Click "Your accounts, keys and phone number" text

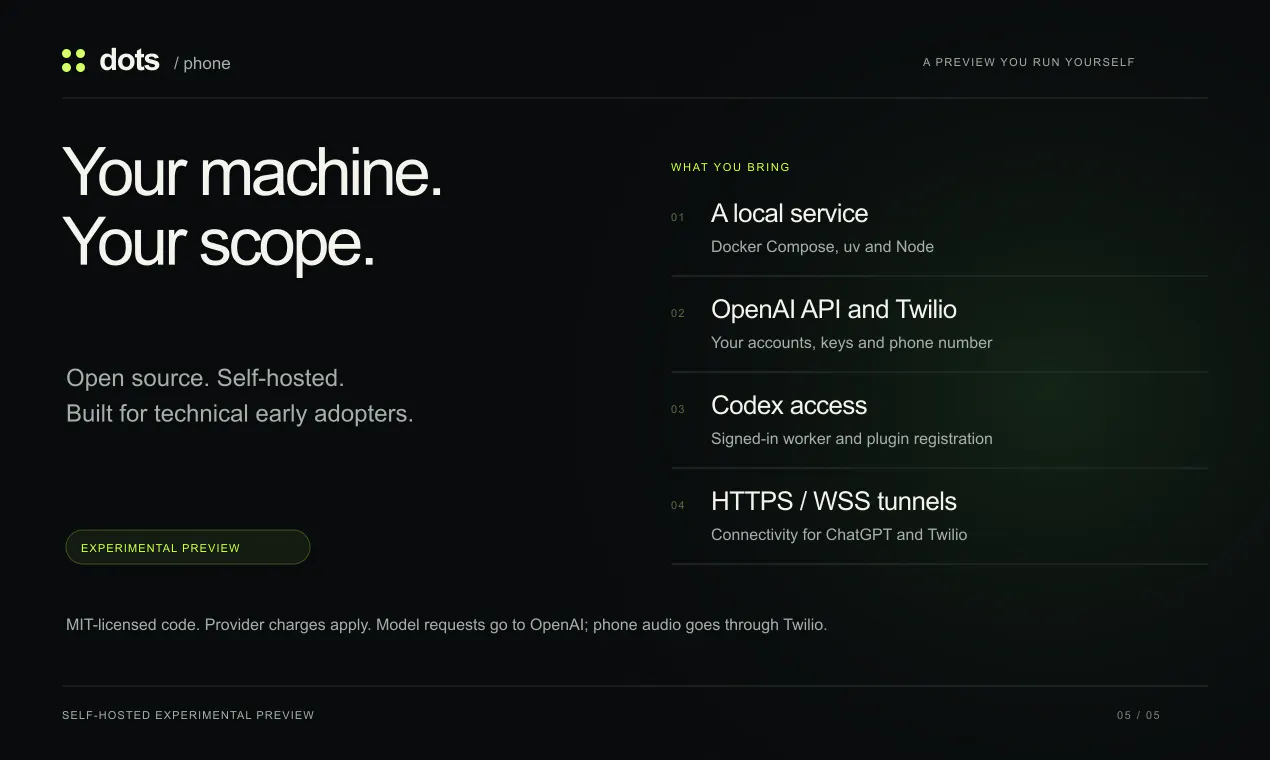[x=852, y=343]
